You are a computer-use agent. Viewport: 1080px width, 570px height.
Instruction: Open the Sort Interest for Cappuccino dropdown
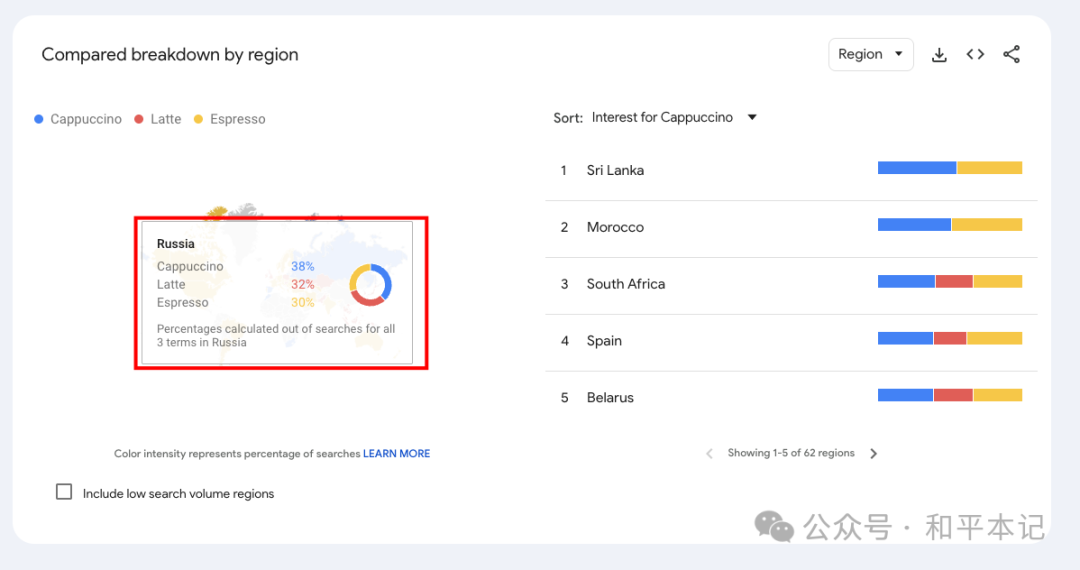coord(674,118)
